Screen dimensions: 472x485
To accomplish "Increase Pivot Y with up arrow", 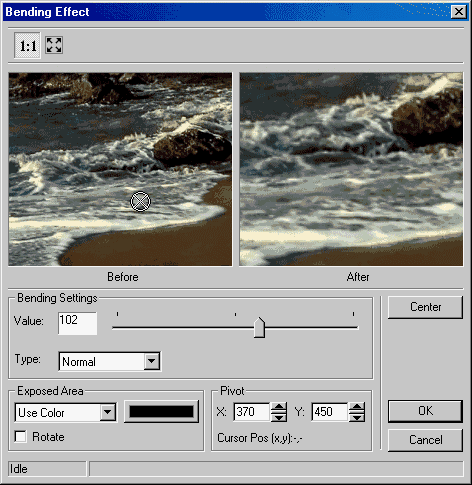I will pos(357,407).
